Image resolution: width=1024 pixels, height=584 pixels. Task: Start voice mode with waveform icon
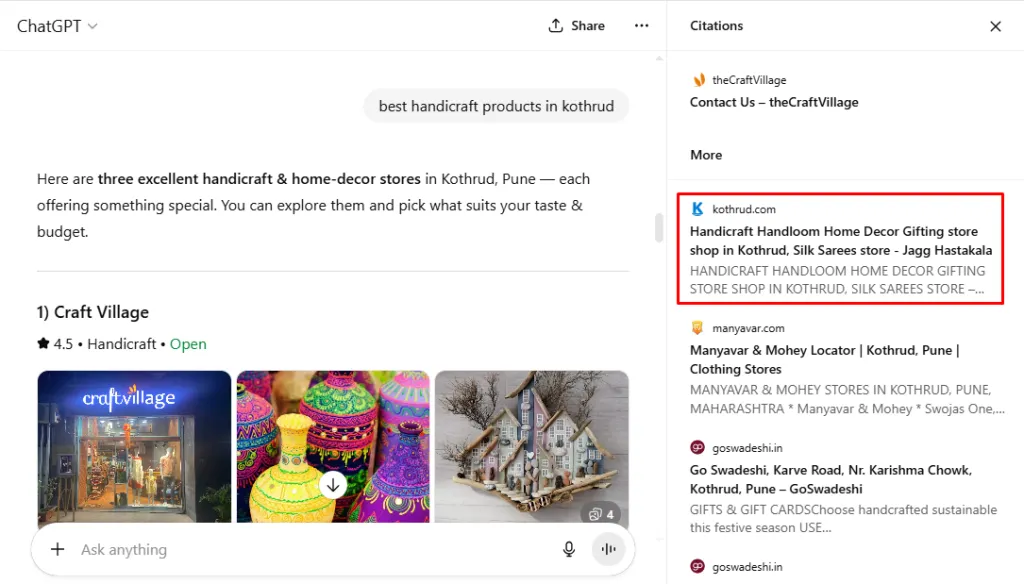(x=607, y=549)
